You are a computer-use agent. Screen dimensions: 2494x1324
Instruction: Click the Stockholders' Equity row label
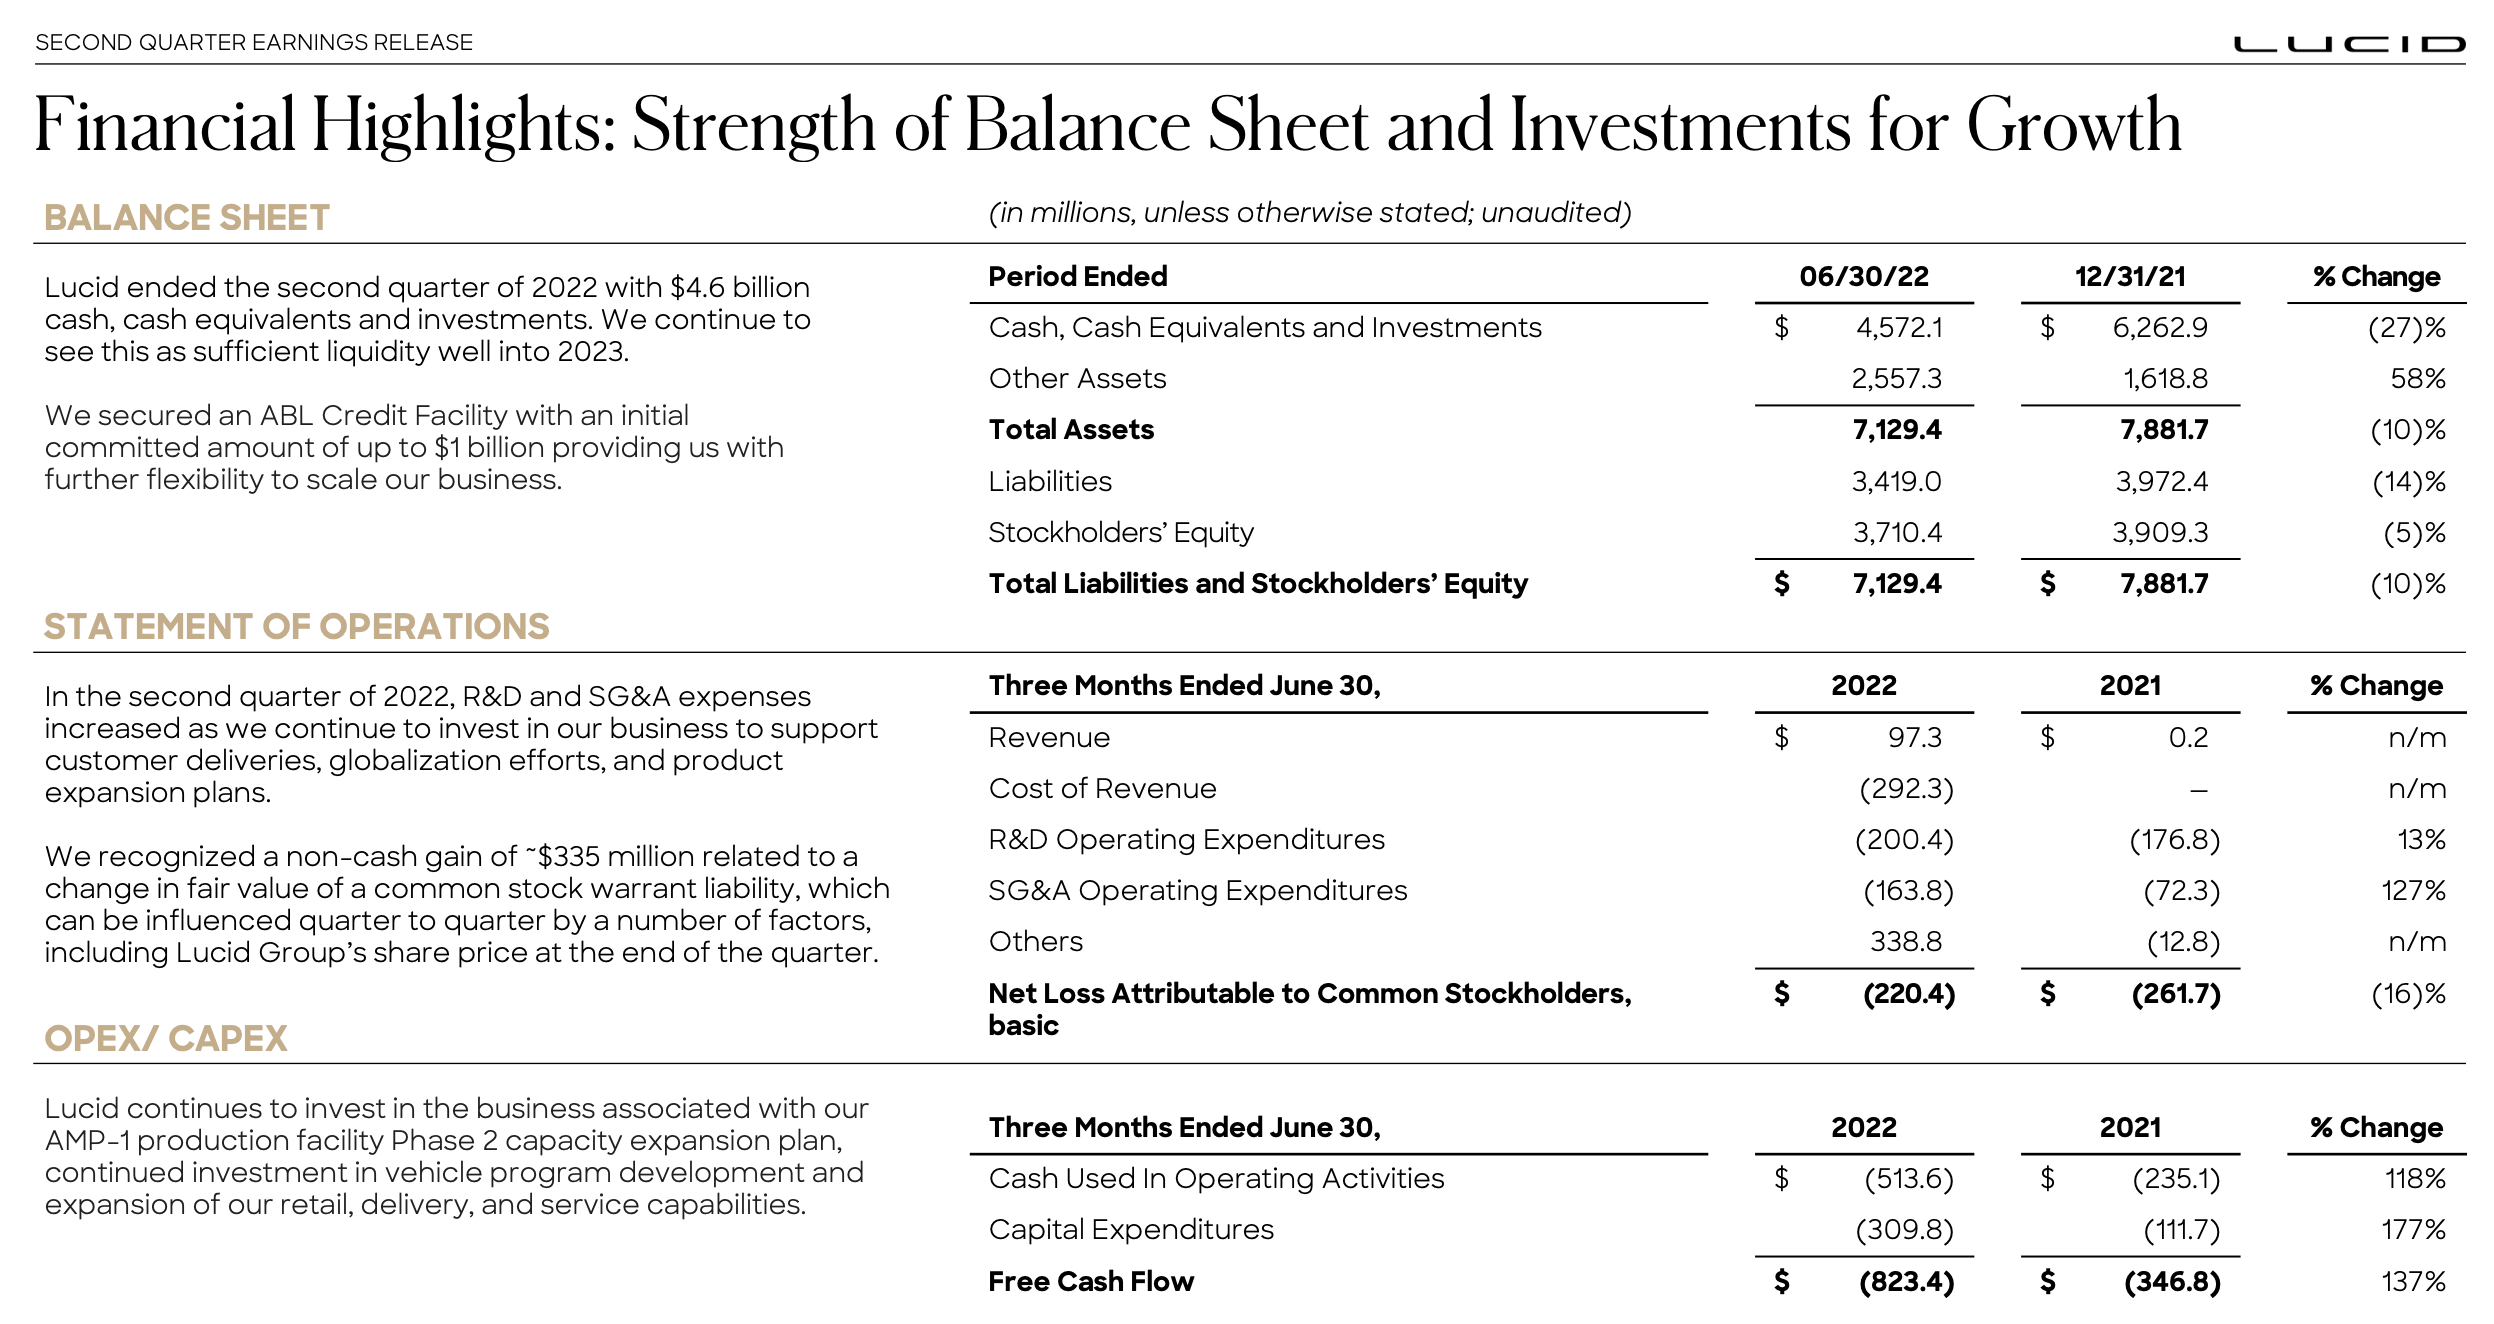pos(1121,532)
